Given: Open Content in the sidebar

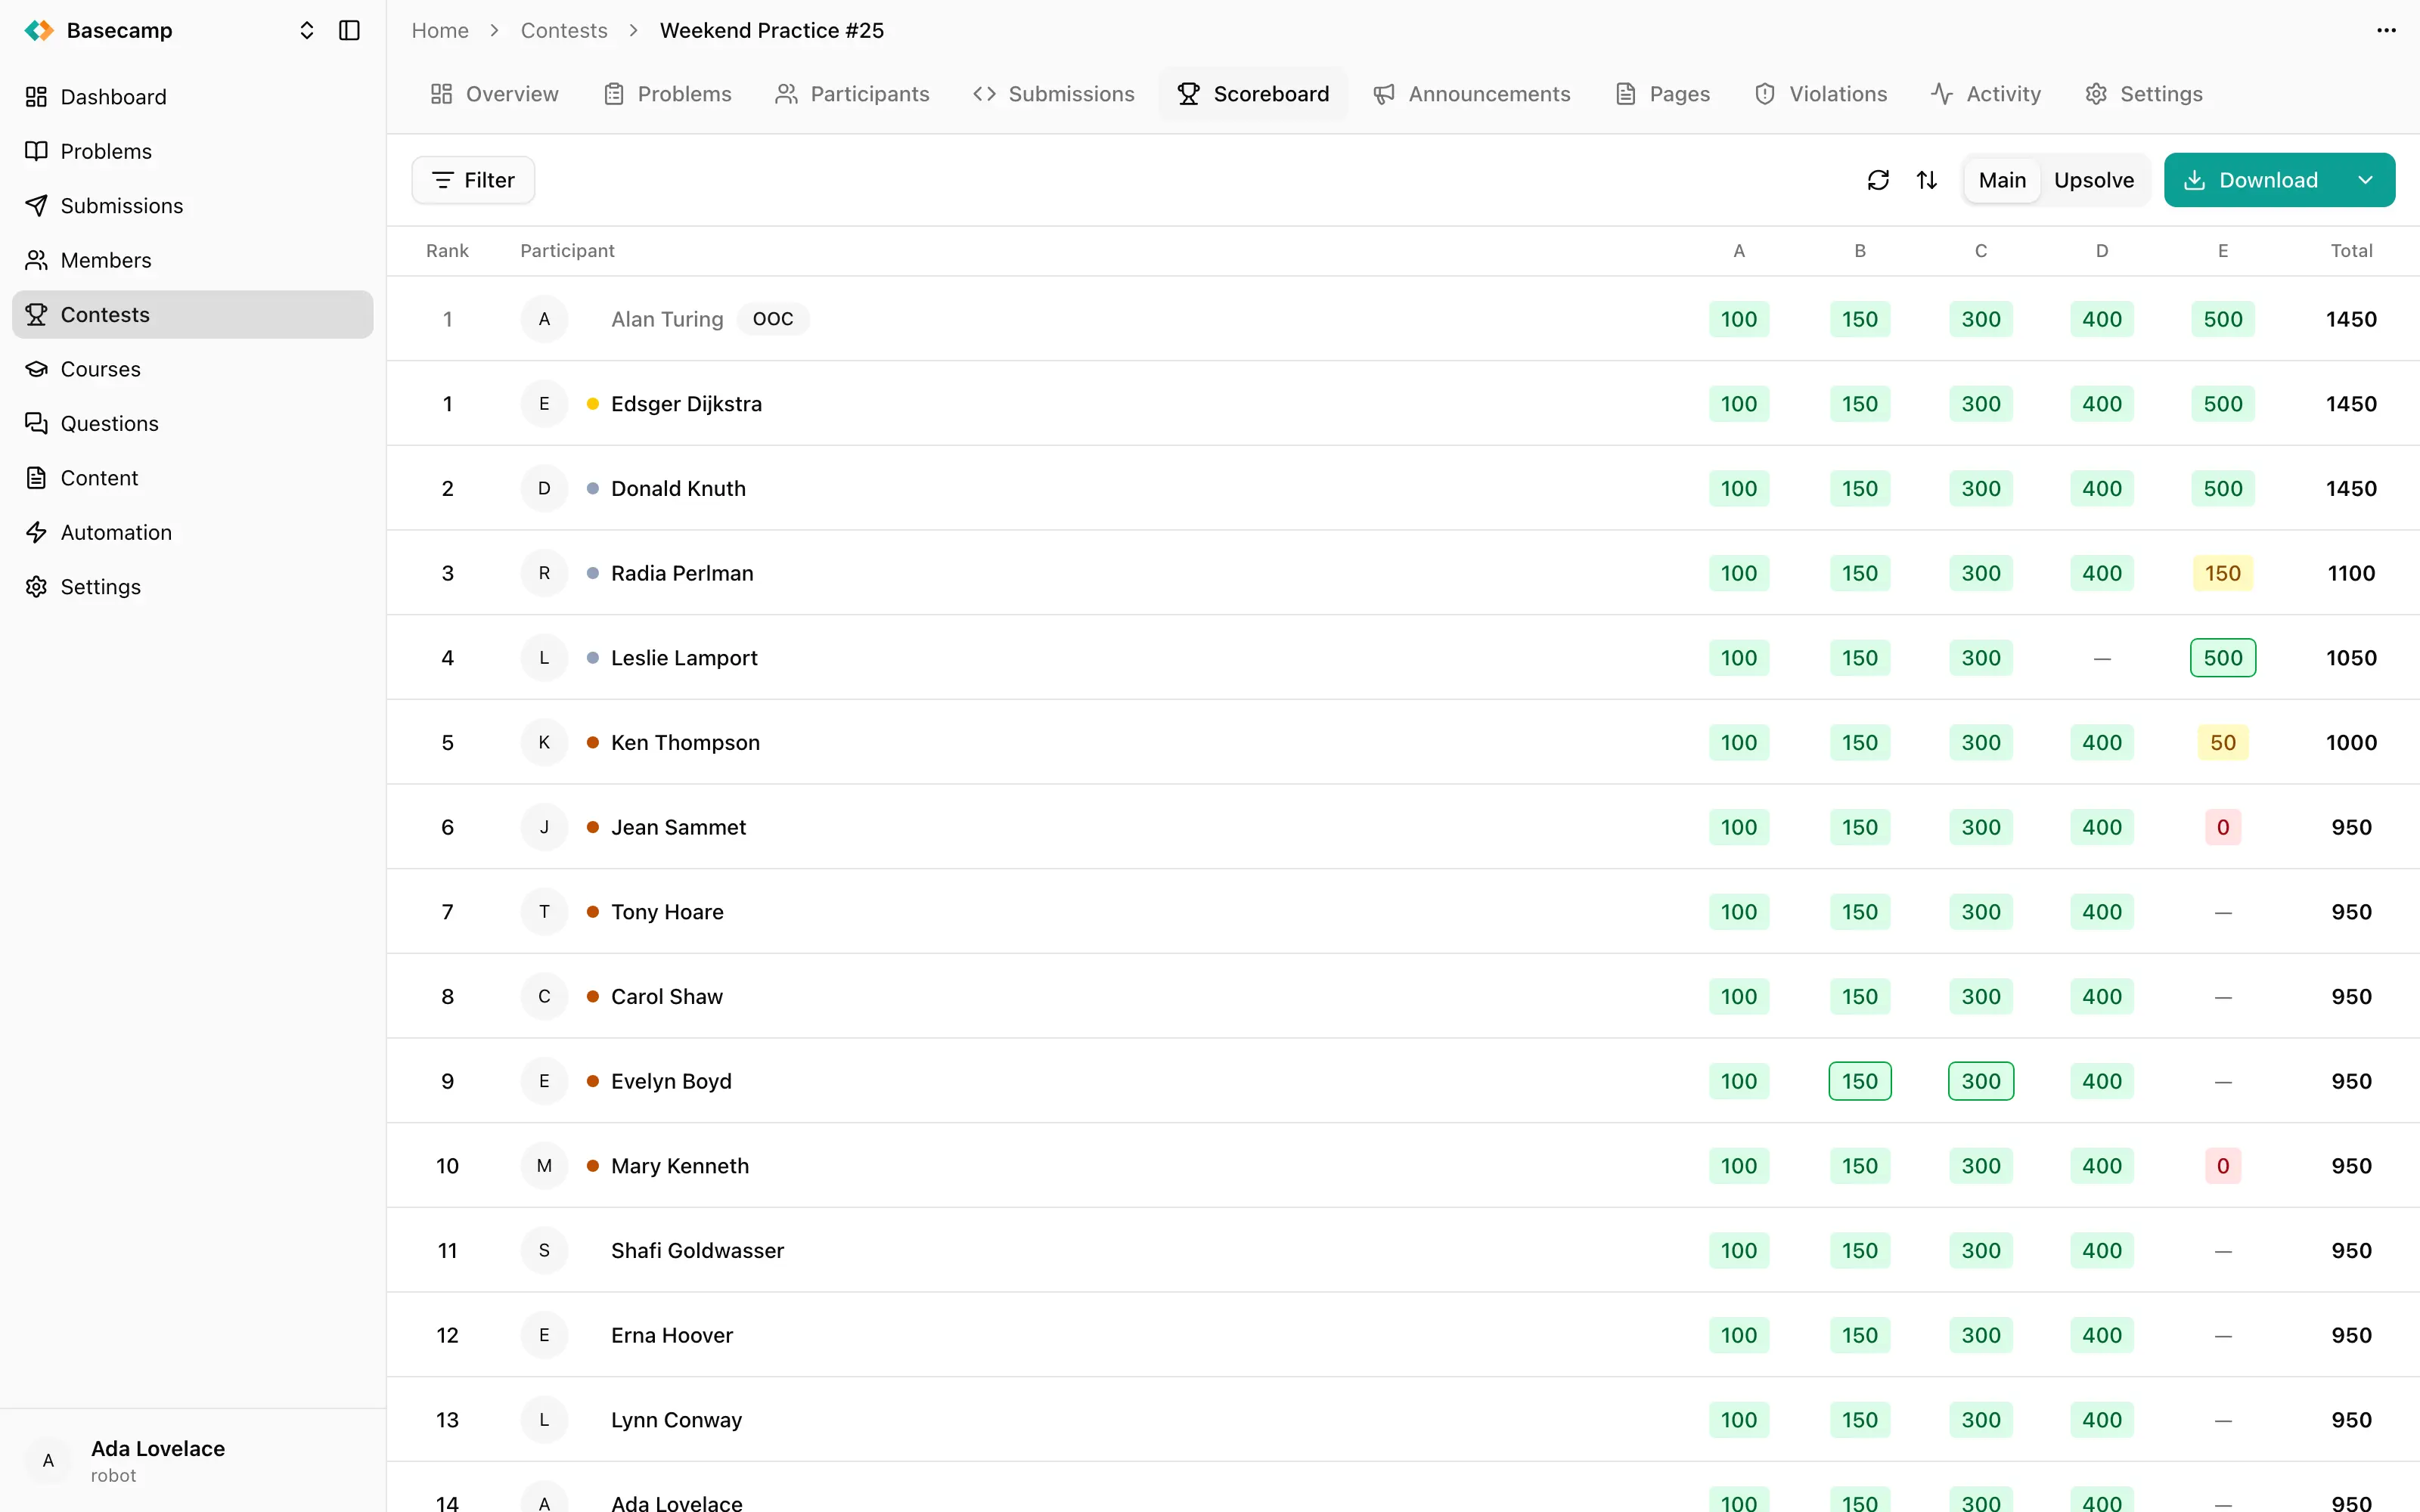Looking at the screenshot, I should tap(193, 478).
